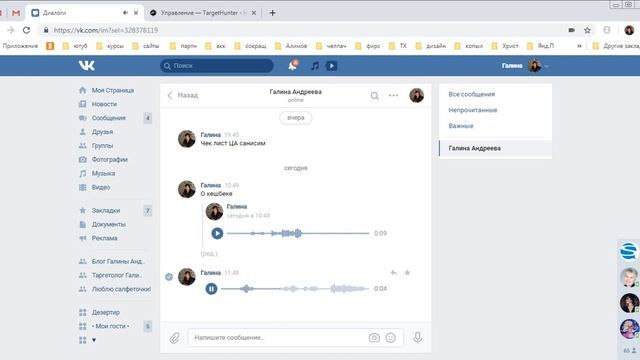This screenshot has height=360, width=640.
Task: Seek in the 0:04 voice message waveform
Action: pos(295,289)
